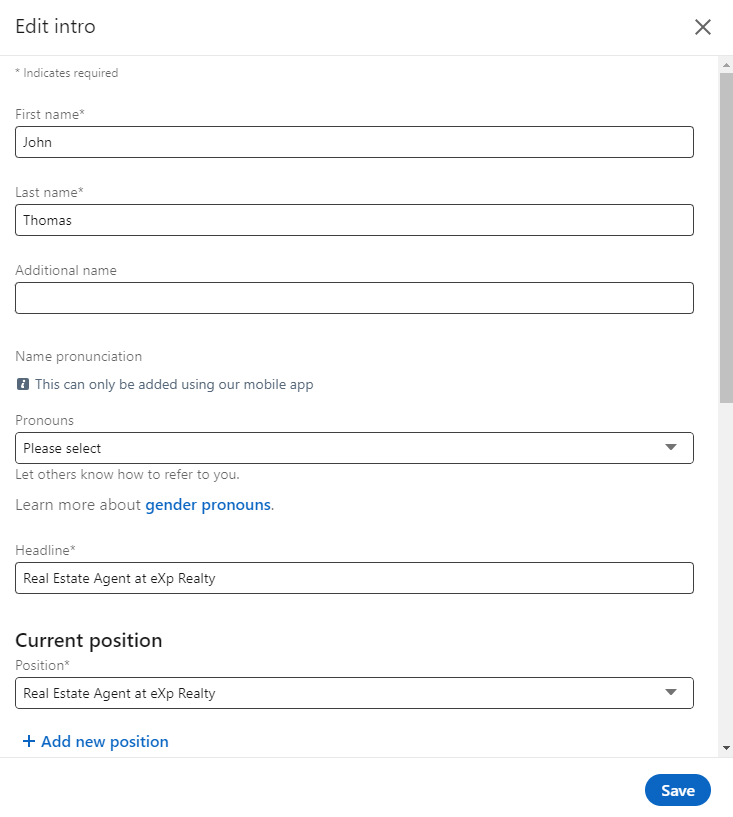Click the scrollbar track below the thumb
The image size is (733, 817).
tap(725, 570)
